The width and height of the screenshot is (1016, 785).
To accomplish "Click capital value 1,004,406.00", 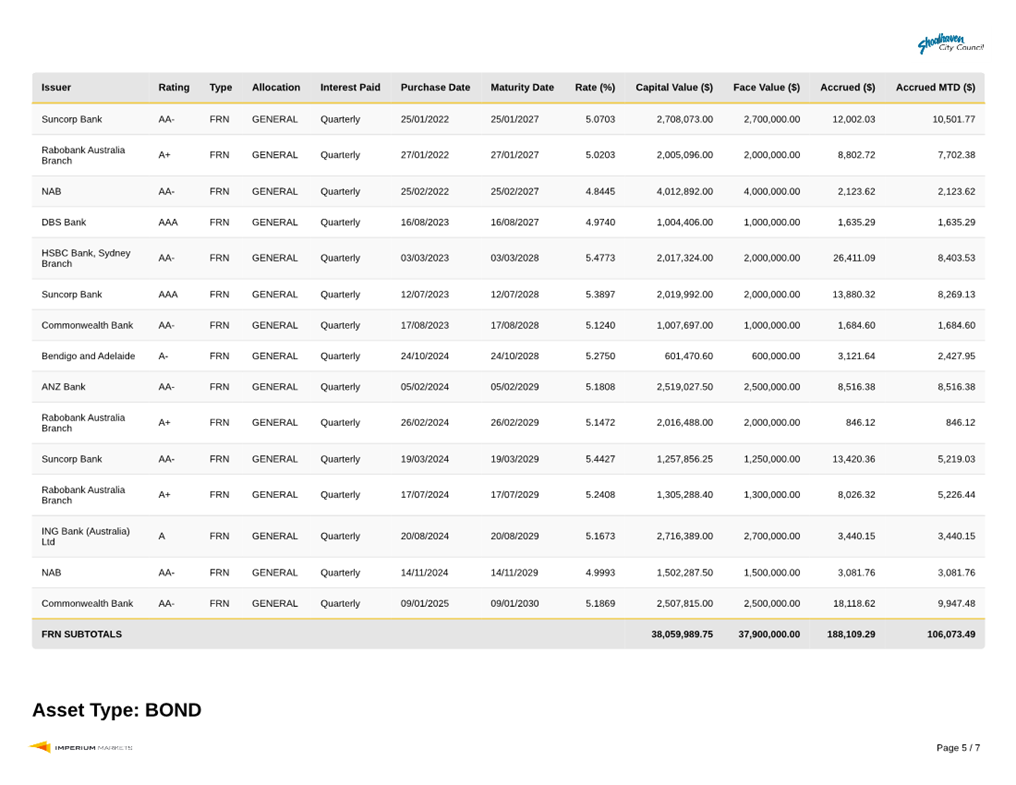I will coord(684,222).
